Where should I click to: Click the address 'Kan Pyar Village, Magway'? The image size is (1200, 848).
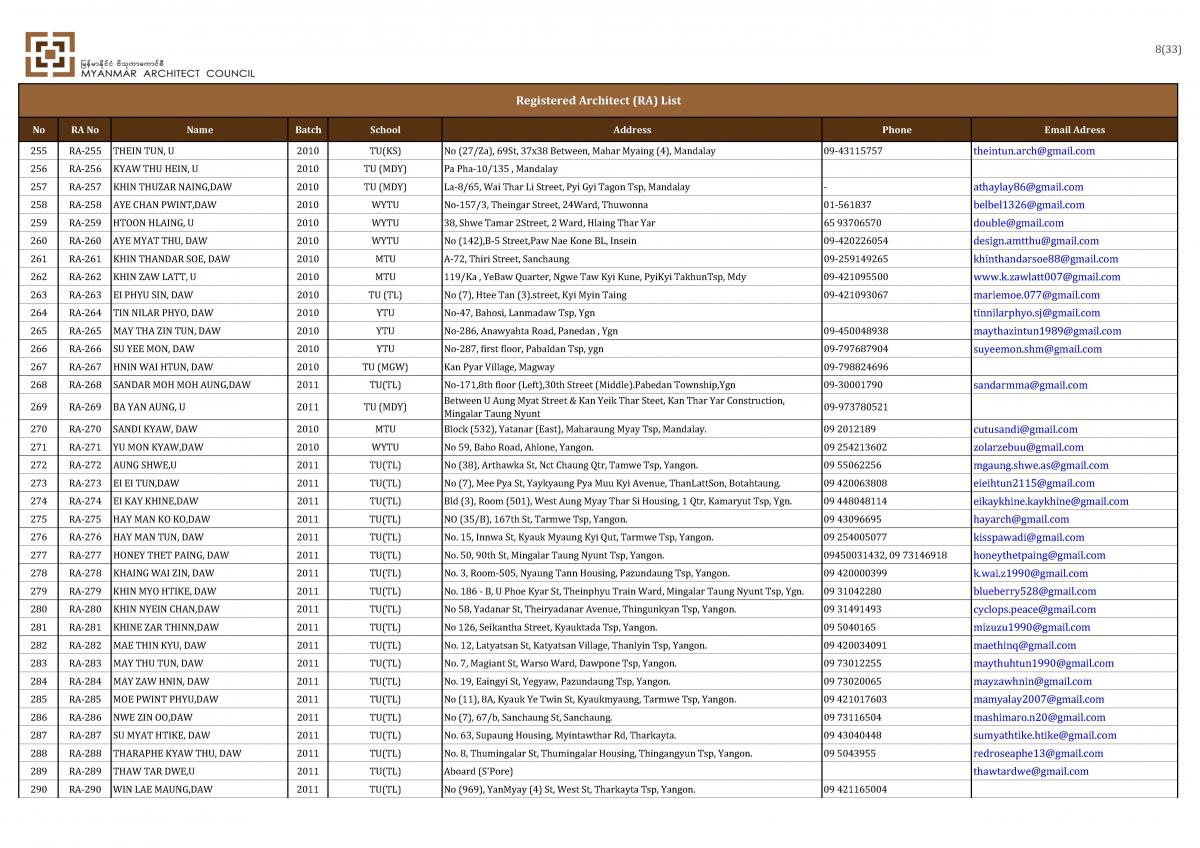(500, 367)
